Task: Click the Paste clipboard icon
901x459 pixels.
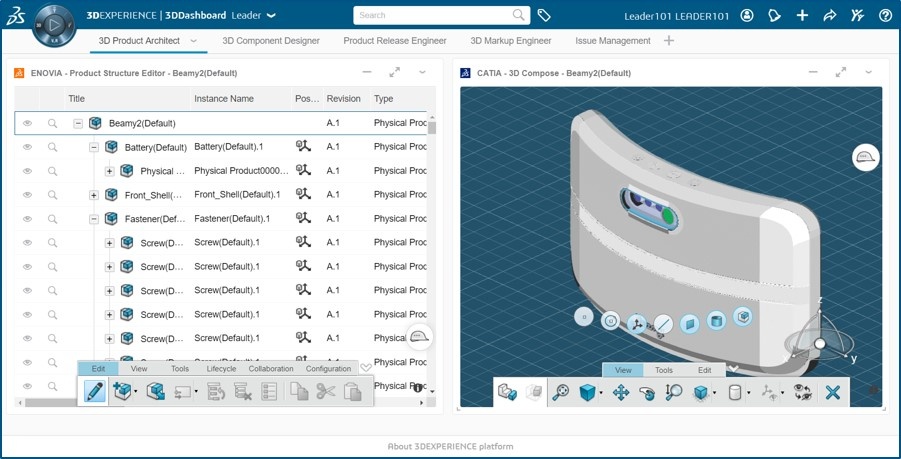Action: (353, 391)
